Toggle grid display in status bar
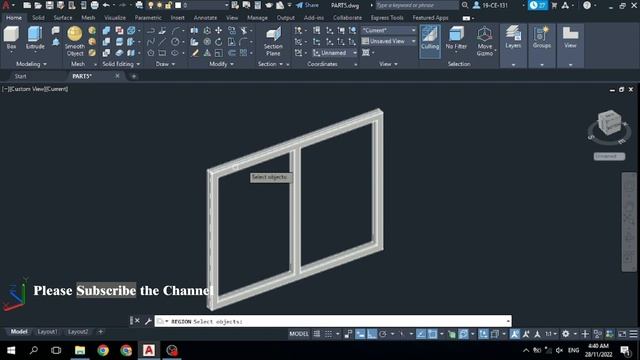Screen dimensions: 640x360 (317, 334)
